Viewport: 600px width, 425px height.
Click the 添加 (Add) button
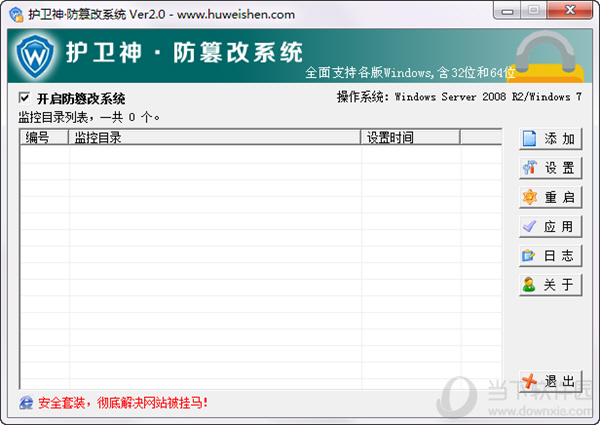(x=550, y=138)
